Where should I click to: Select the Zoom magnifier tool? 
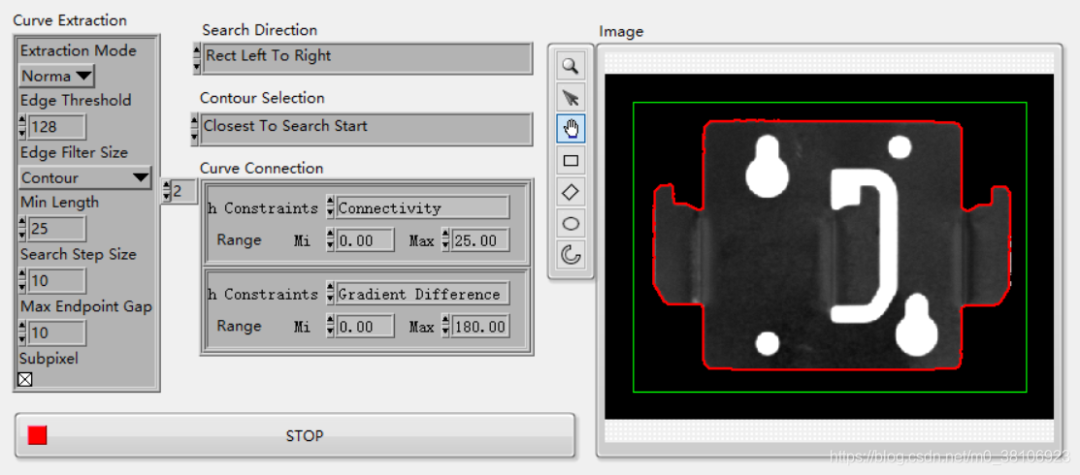570,66
